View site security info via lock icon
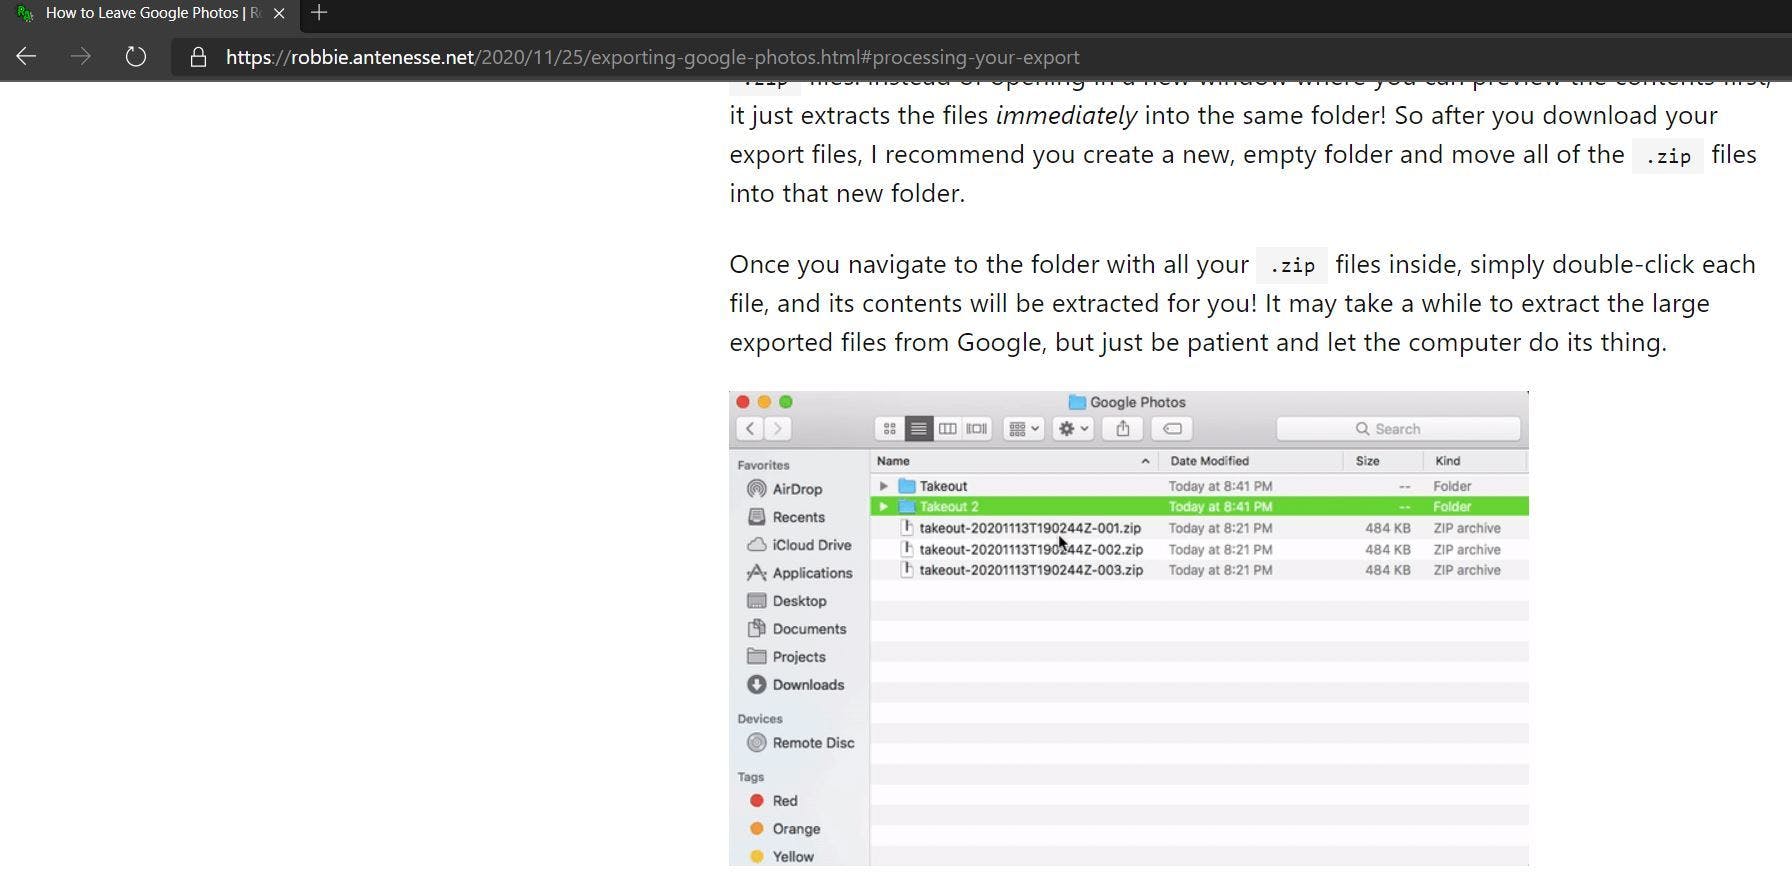The image size is (1792, 896). (x=198, y=57)
